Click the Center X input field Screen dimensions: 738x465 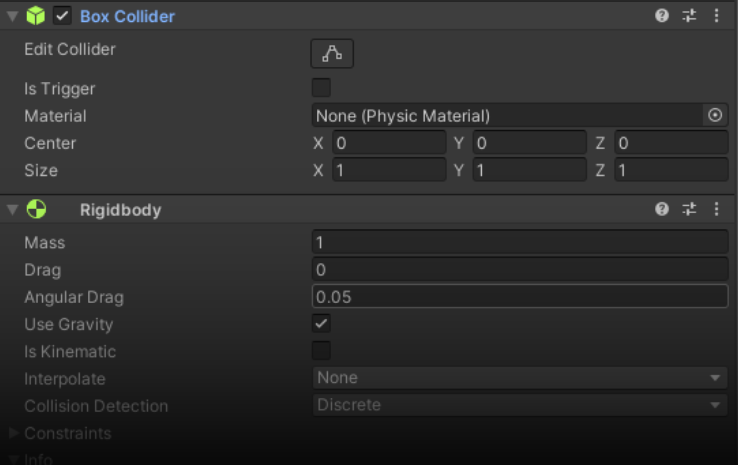click(389, 143)
